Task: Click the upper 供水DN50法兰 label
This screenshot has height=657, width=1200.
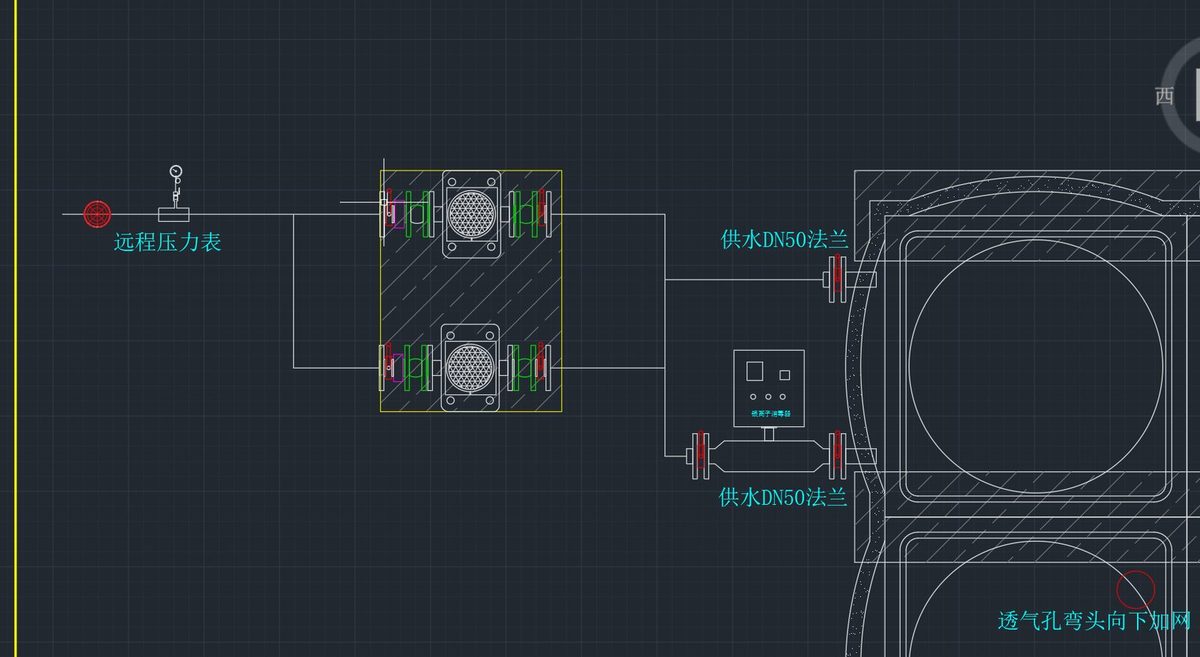Action: click(784, 239)
